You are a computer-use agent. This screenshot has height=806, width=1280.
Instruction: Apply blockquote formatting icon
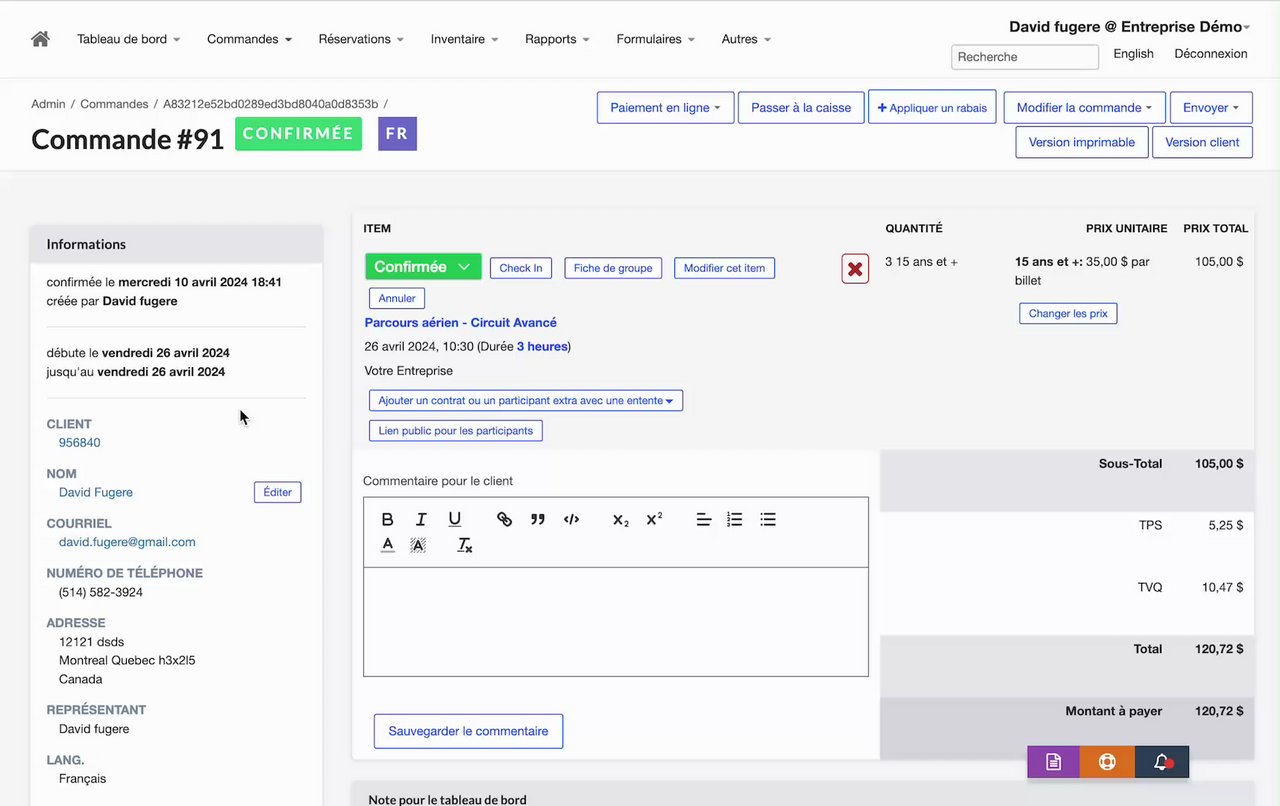538,519
